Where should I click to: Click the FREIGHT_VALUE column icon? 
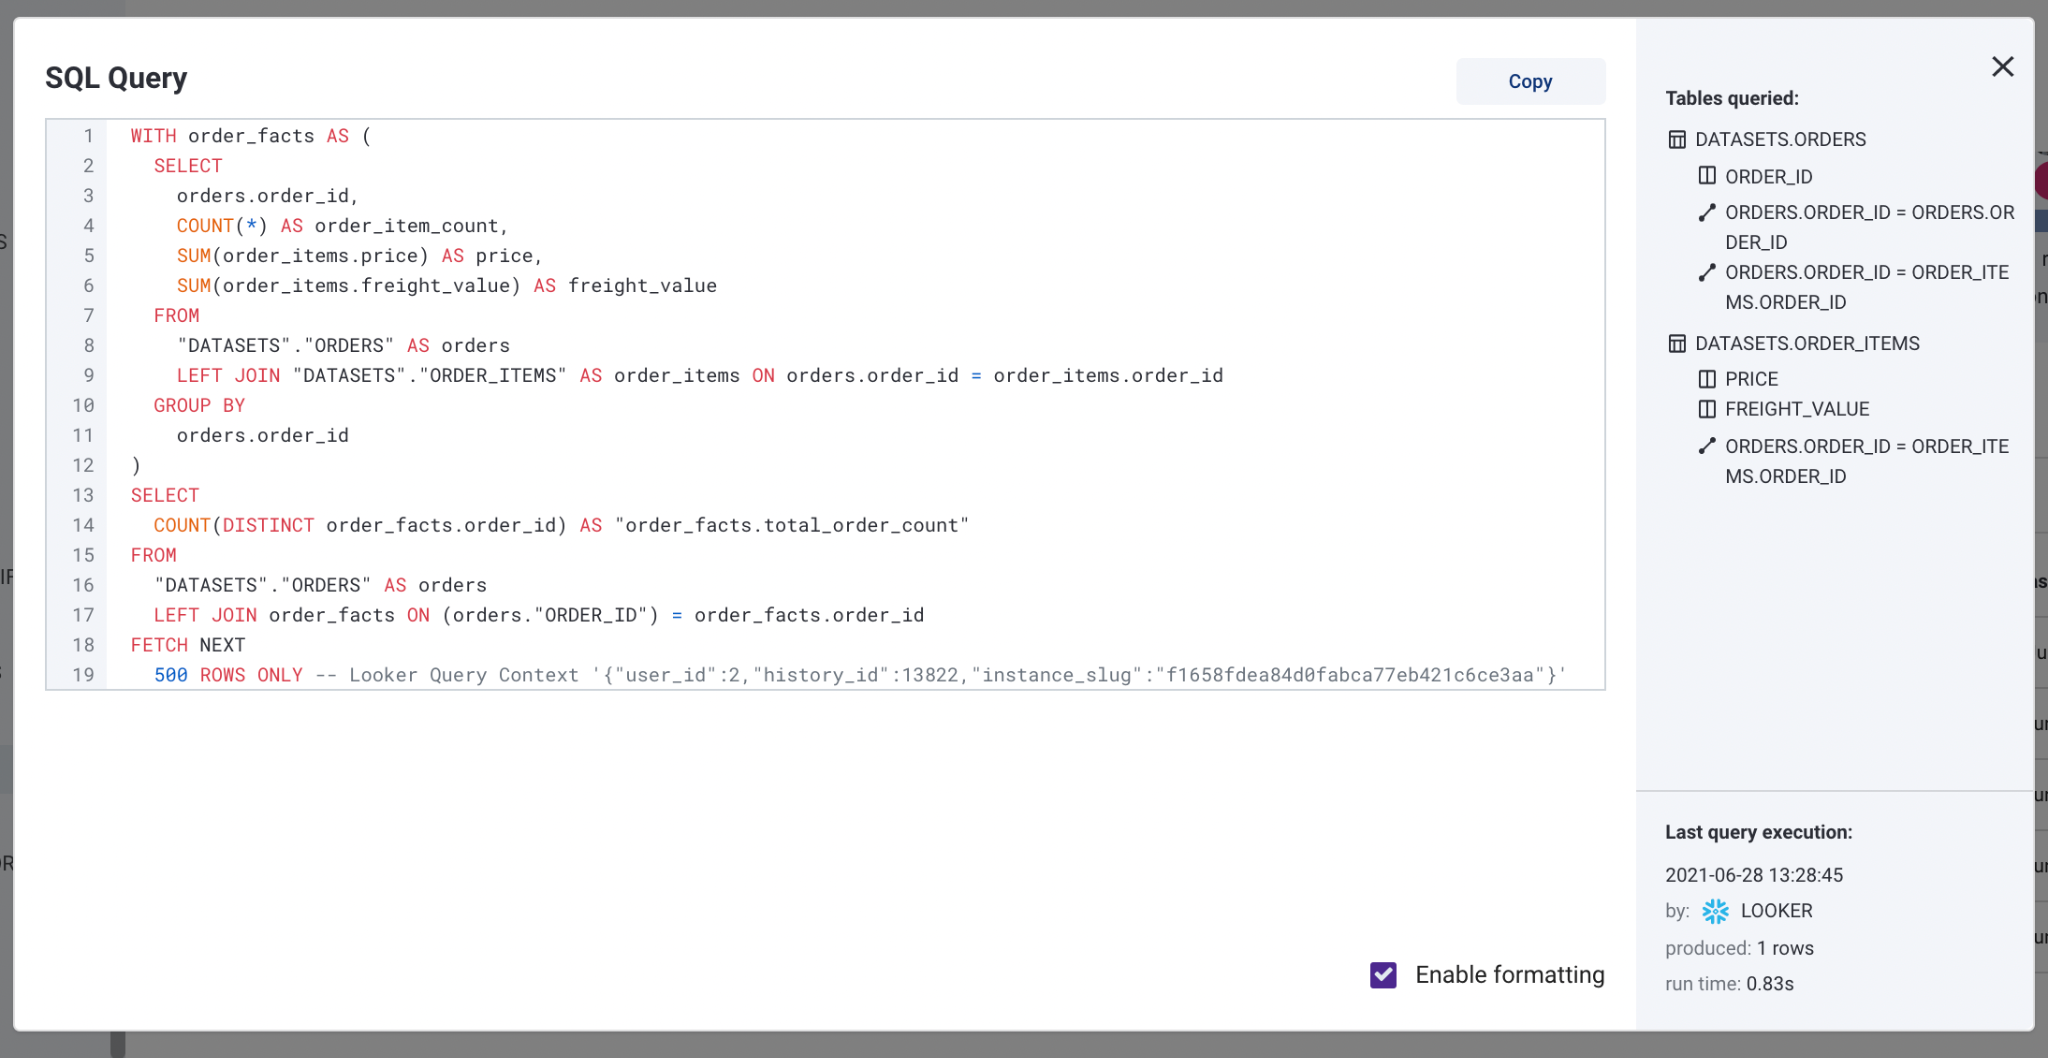tap(1707, 410)
